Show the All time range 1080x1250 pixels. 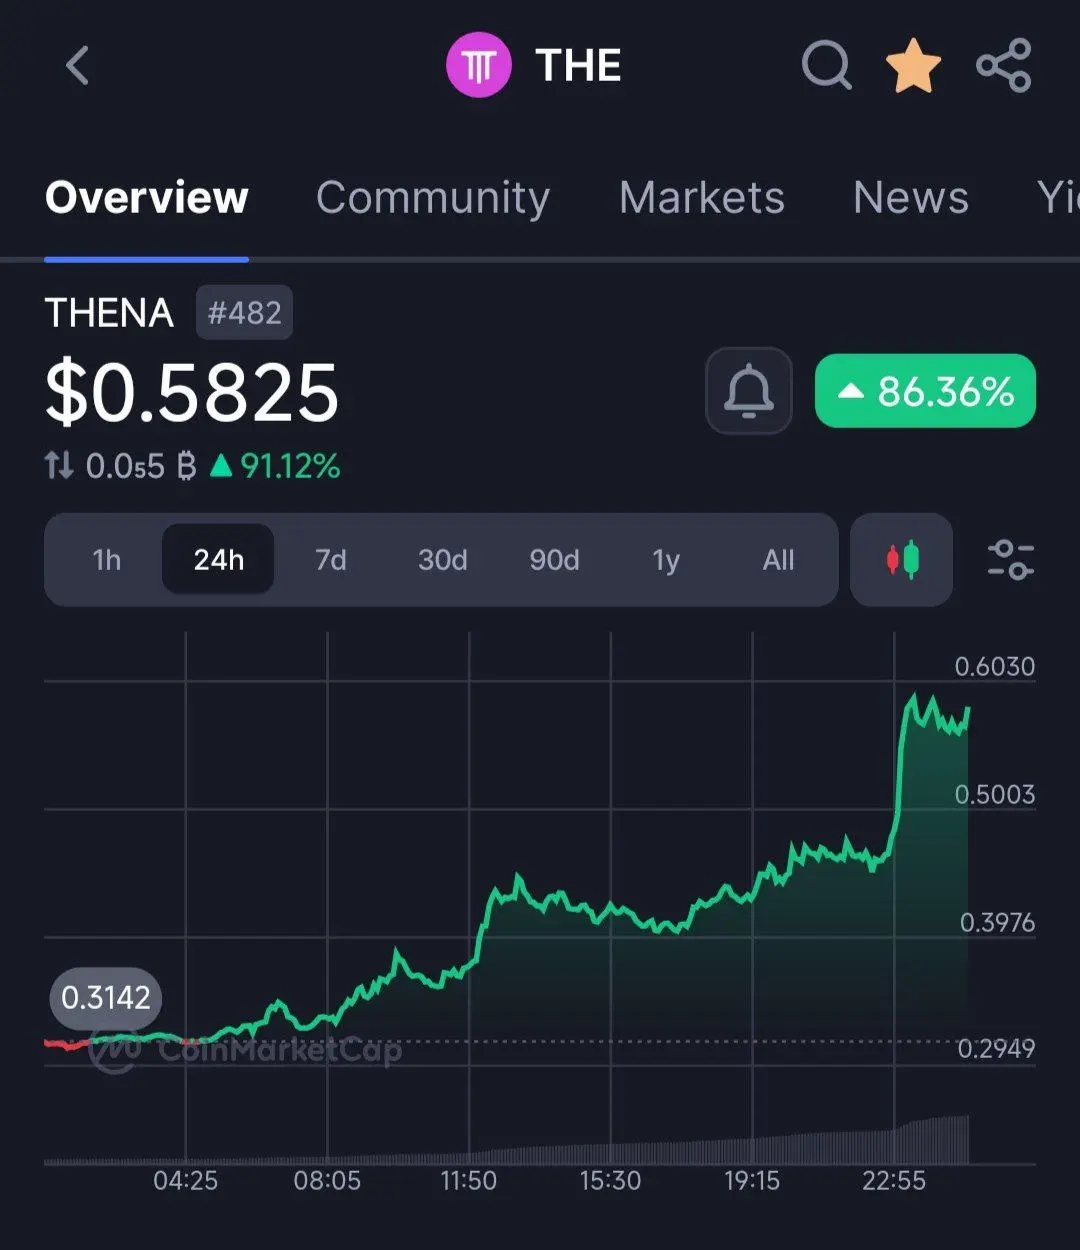pos(778,560)
